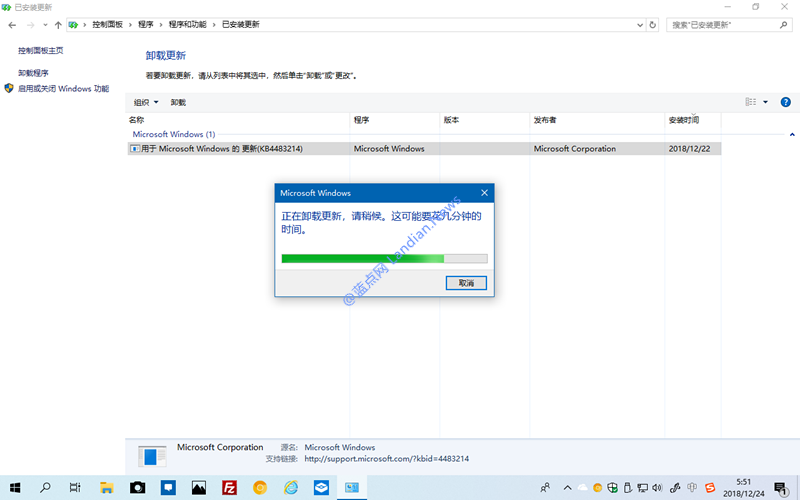This screenshot has height=500, width=800.
Task: Click the update thumbnail in details pane
Action: click(152, 456)
